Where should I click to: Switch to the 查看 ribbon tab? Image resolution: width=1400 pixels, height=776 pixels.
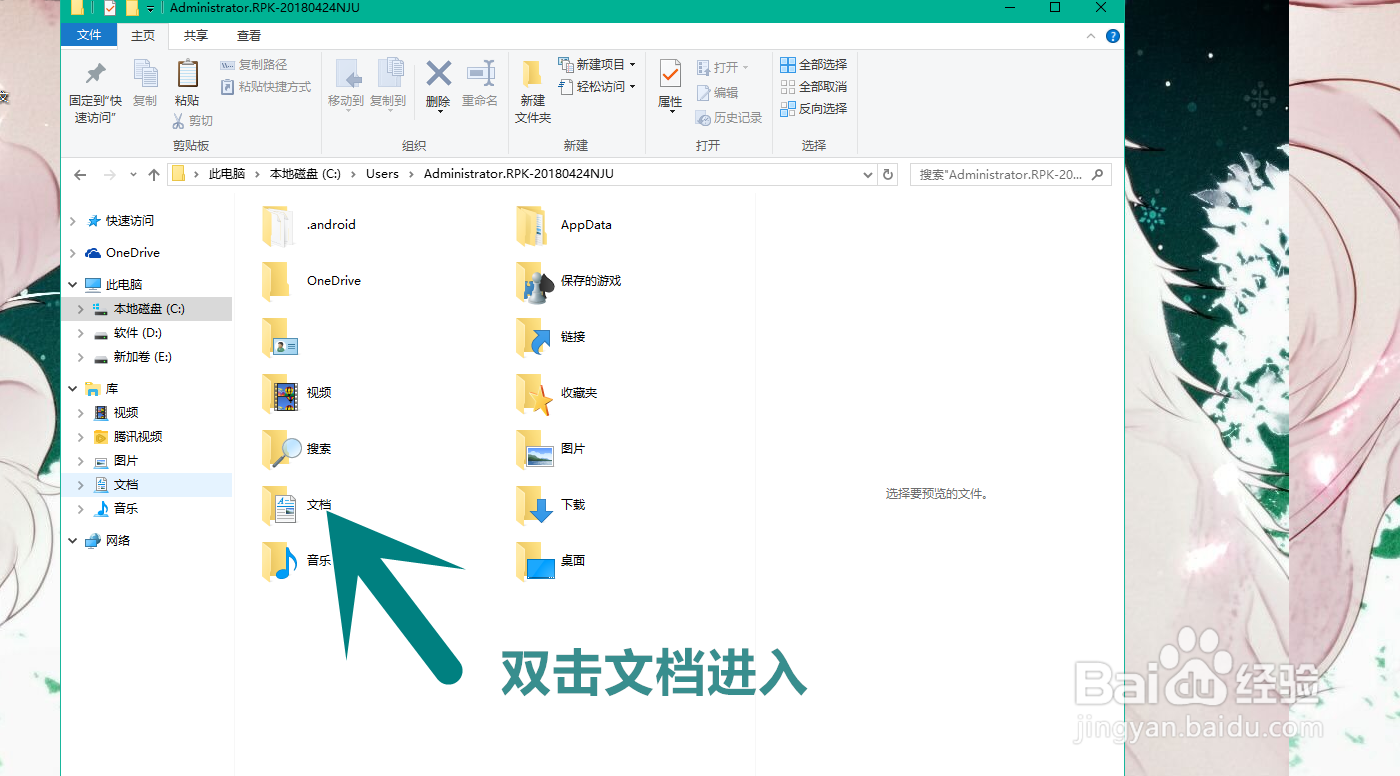[247, 35]
